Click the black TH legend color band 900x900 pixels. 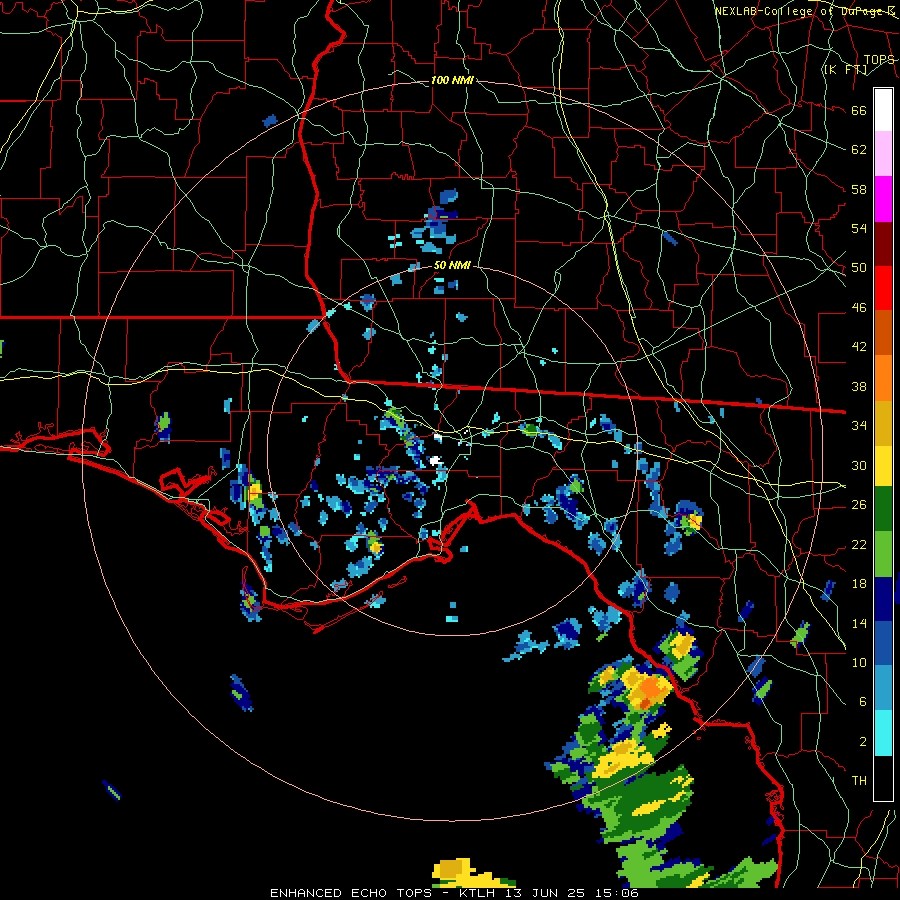(x=883, y=778)
